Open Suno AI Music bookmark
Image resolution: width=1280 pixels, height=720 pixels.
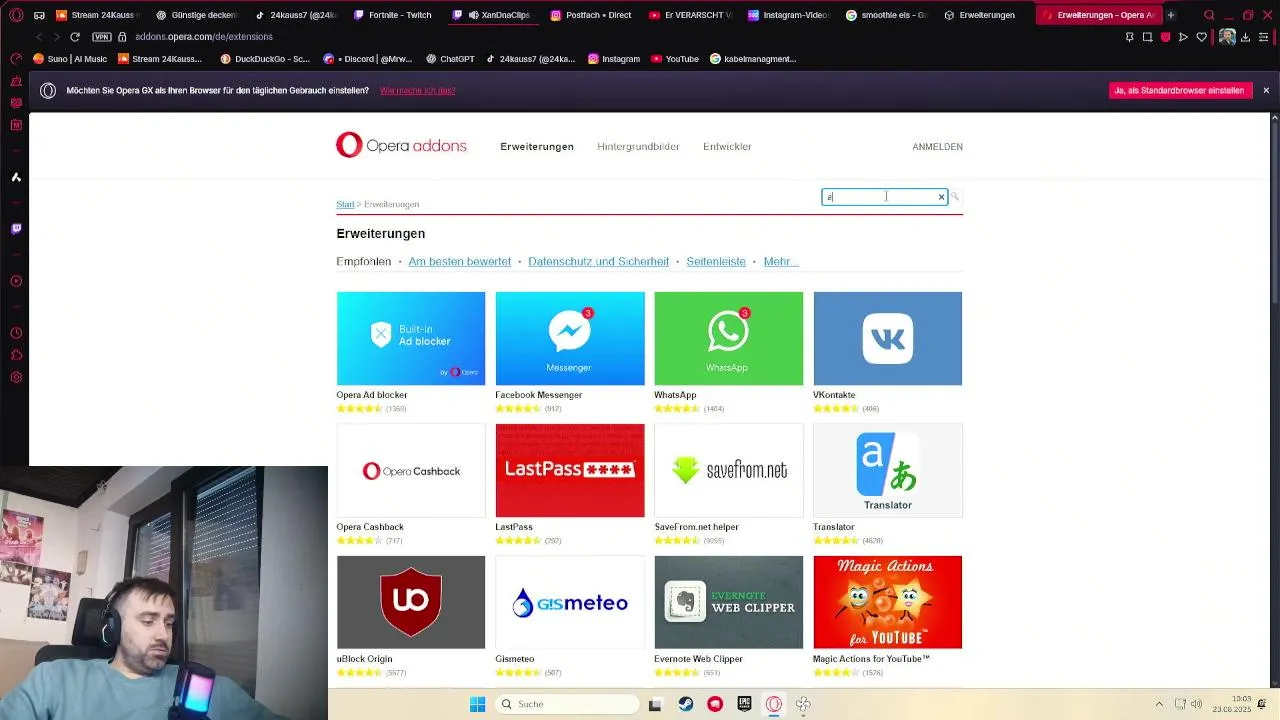[x=70, y=59]
